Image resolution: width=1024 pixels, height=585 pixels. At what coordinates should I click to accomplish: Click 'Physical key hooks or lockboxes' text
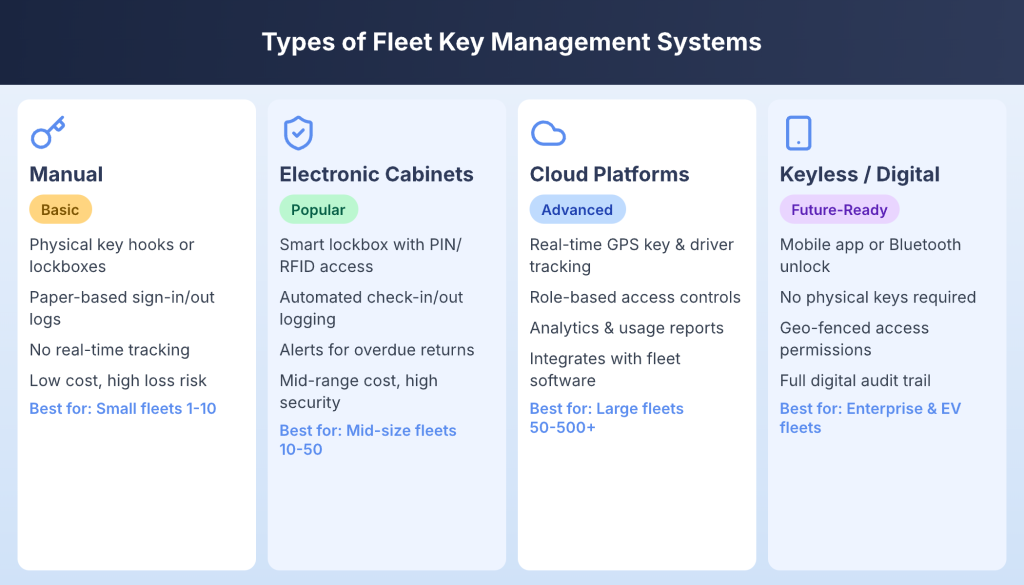(x=112, y=255)
